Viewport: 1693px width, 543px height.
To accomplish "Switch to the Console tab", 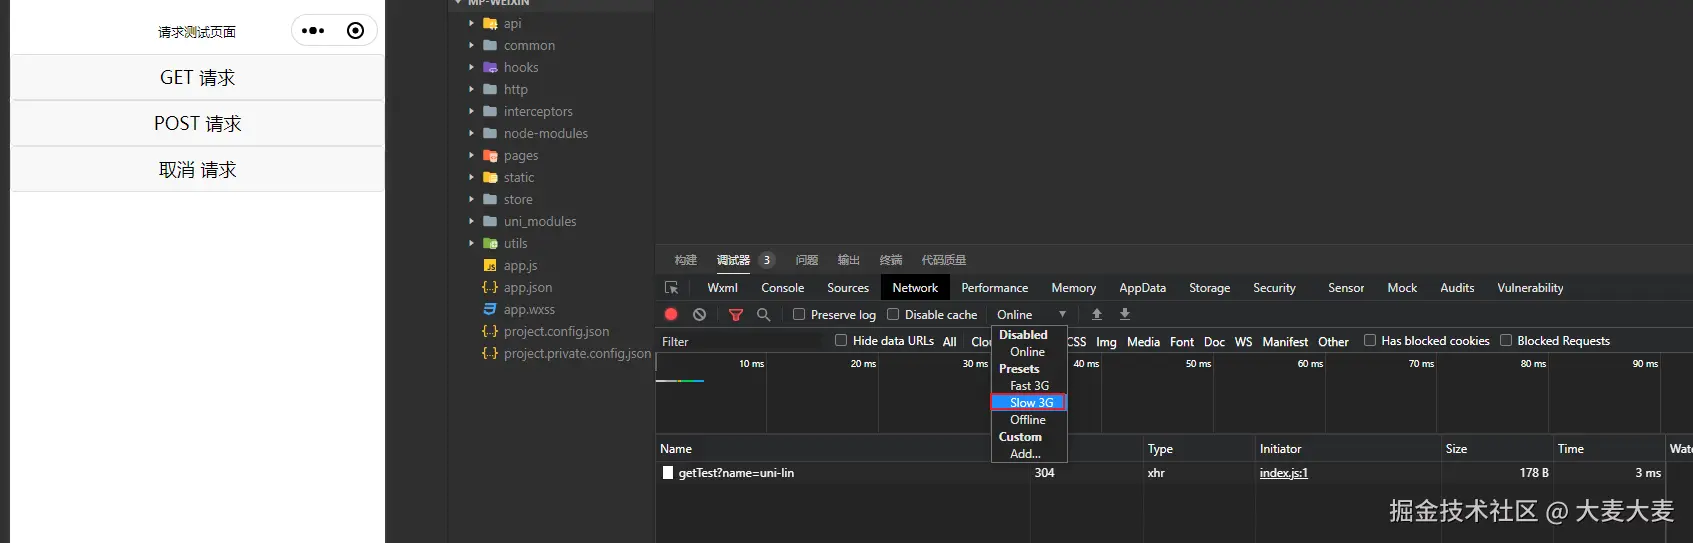I will pyautogui.click(x=783, y=288).
